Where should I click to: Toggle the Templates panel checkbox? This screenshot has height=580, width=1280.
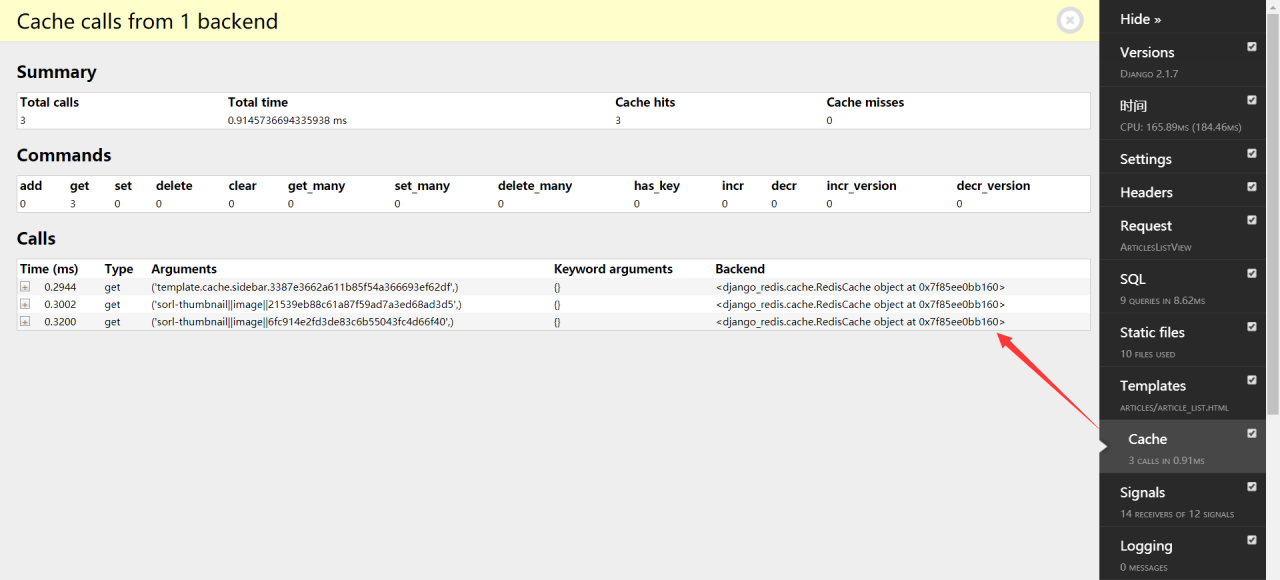pyautogui.click(x=1251, y=380)
